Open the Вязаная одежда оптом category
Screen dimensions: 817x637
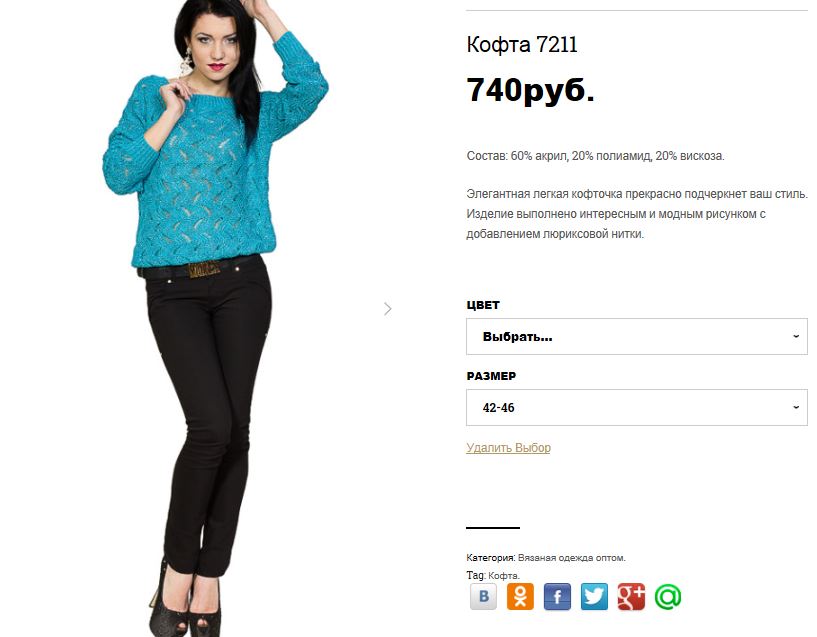572,558
